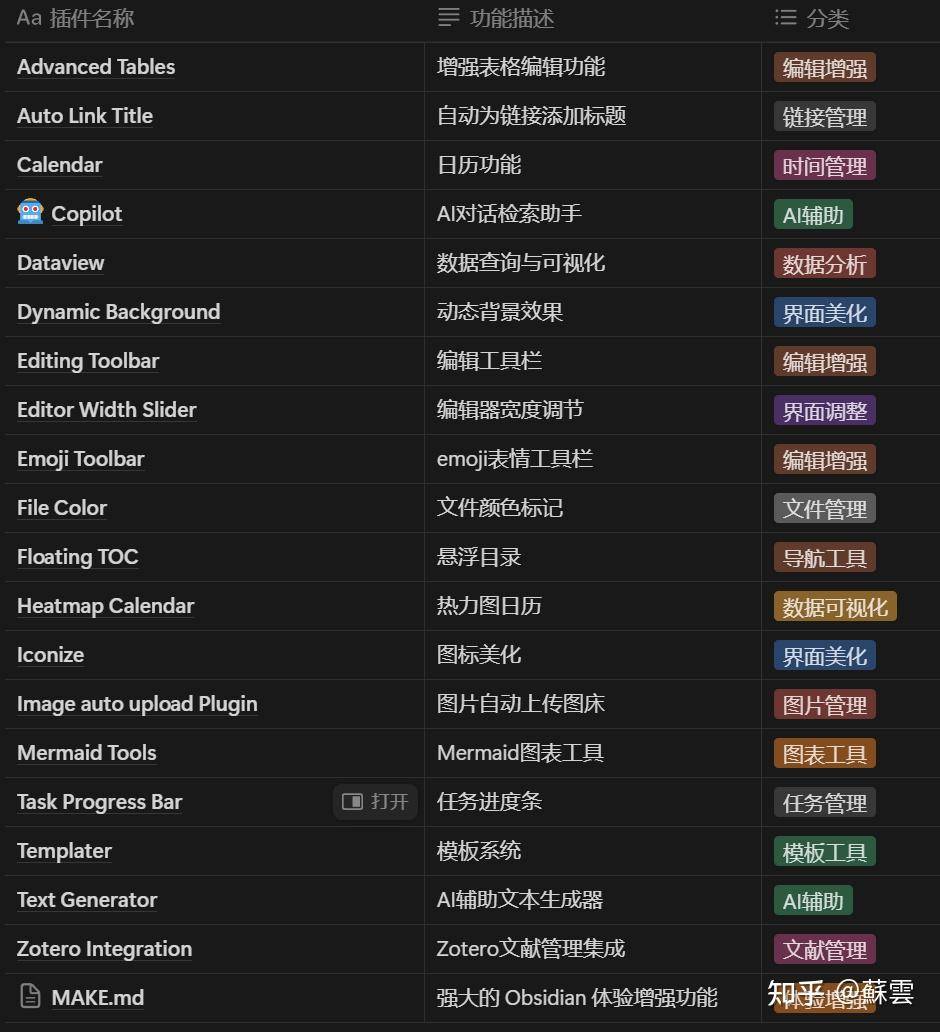Click the 分类 column header
This screenshot has width=940, height=1032.
(x=812, y=18)
